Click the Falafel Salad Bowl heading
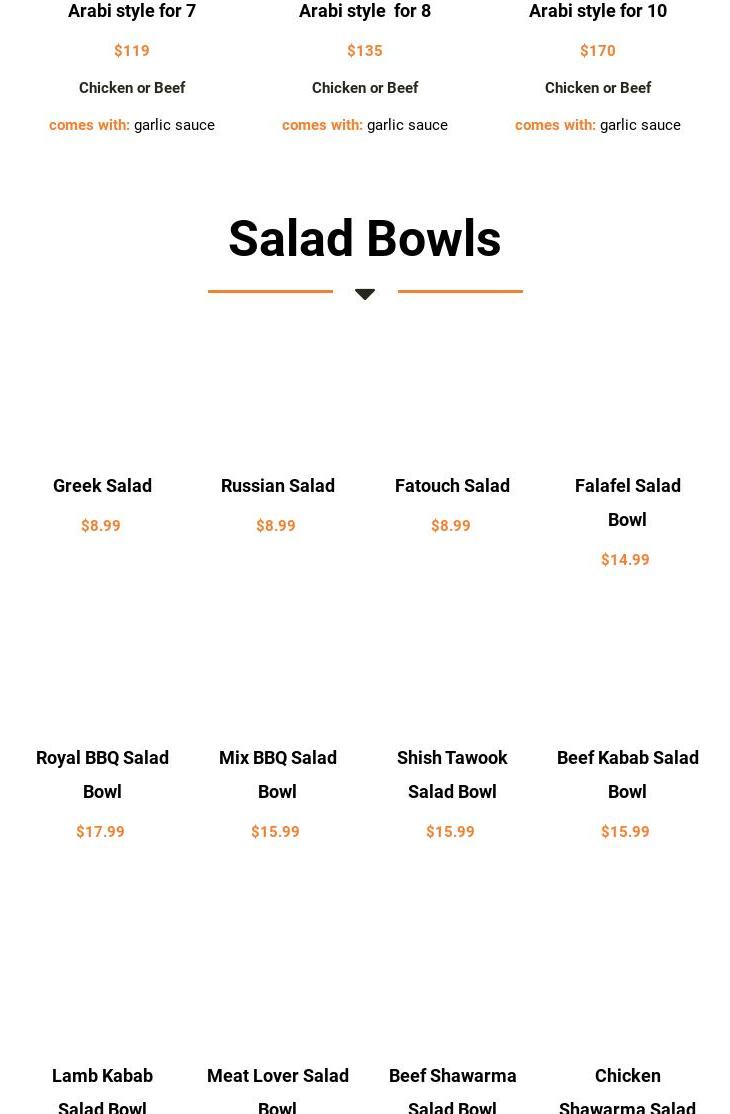730x1114 pixels. (x=627, y=501)
